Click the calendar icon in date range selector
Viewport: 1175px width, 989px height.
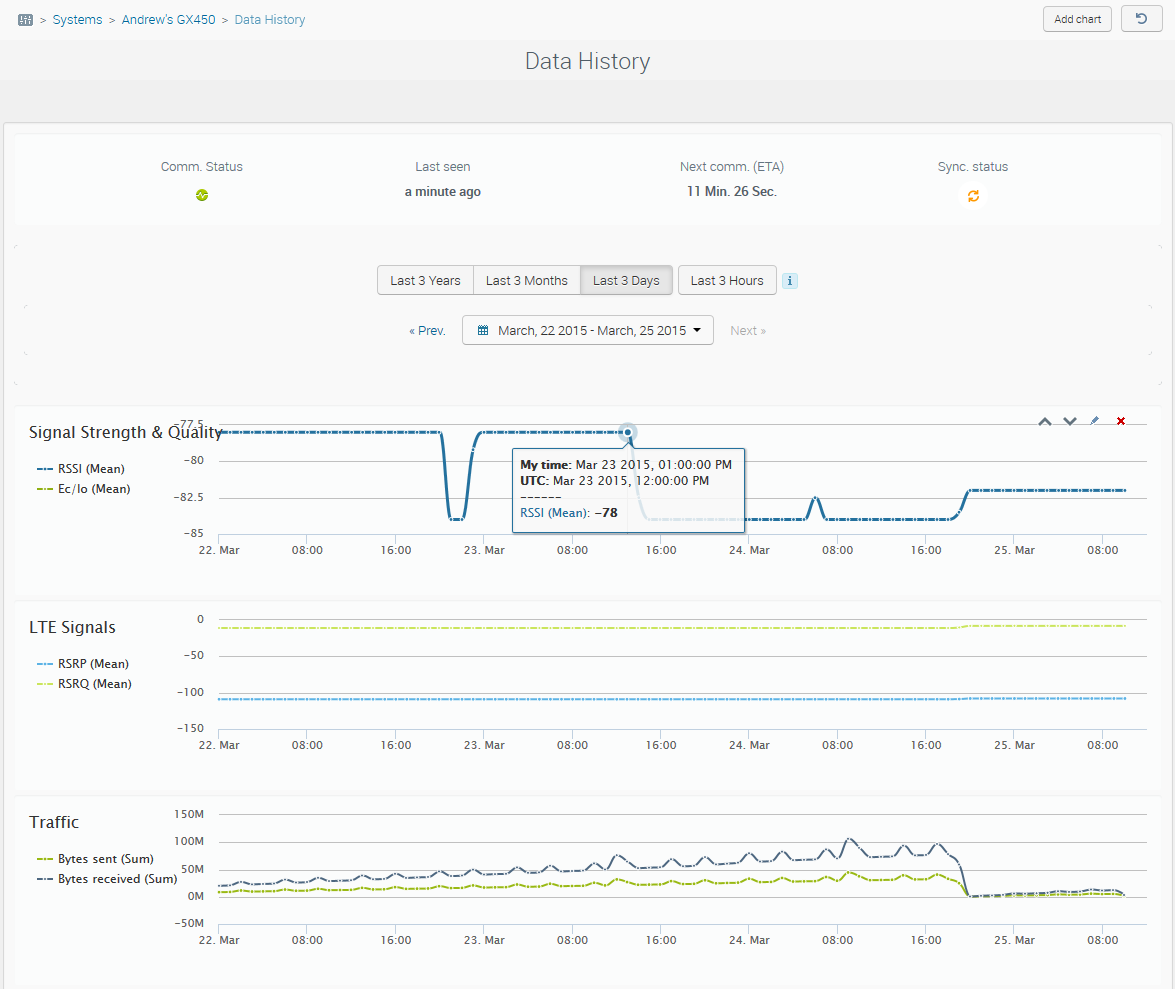(481, 330)
